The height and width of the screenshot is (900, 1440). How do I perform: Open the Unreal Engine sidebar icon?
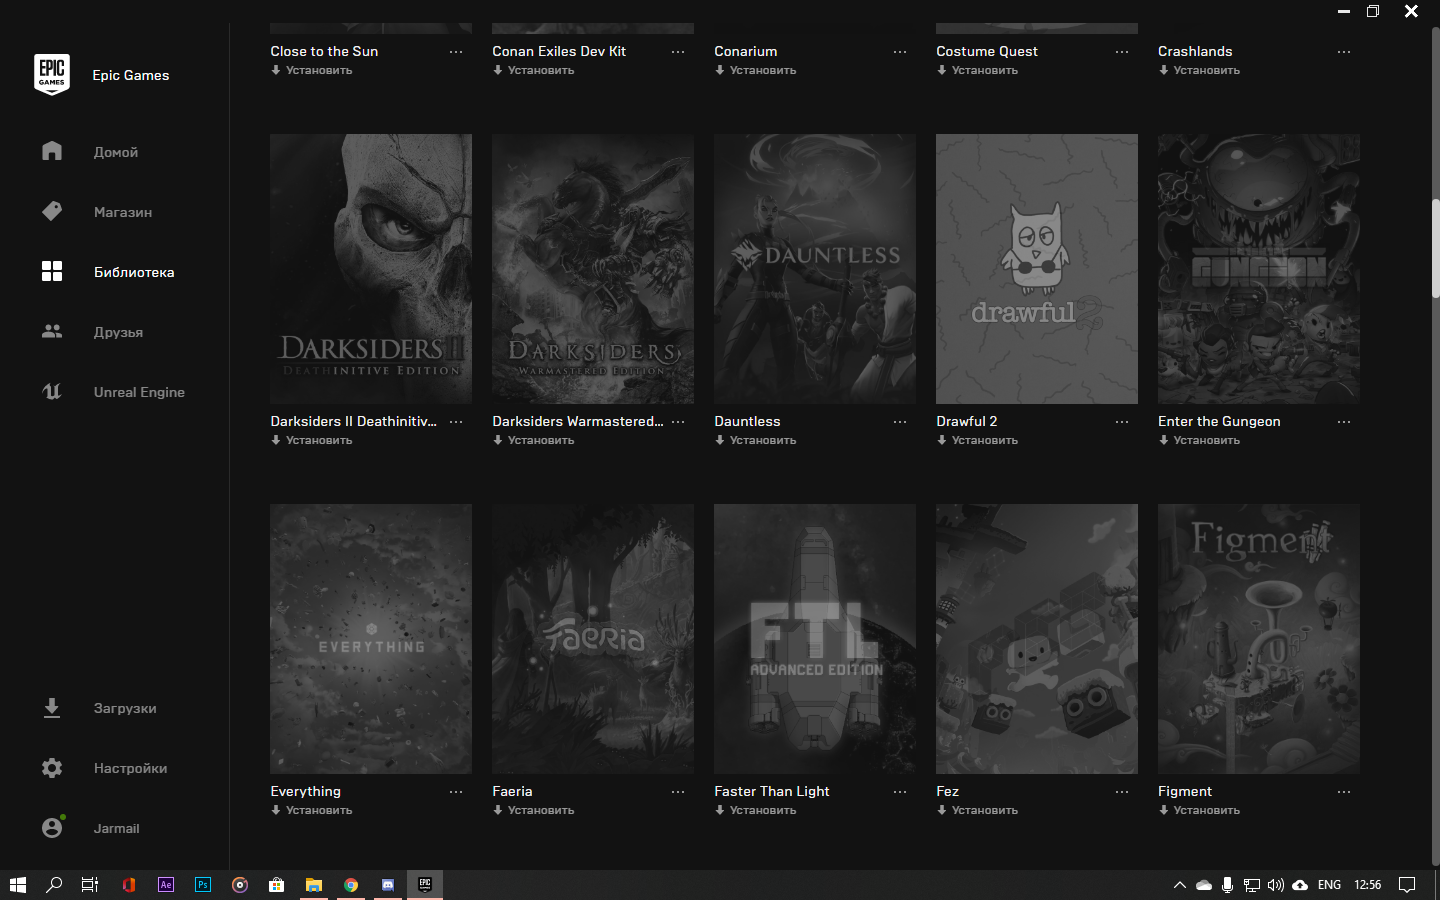(52, 391)
